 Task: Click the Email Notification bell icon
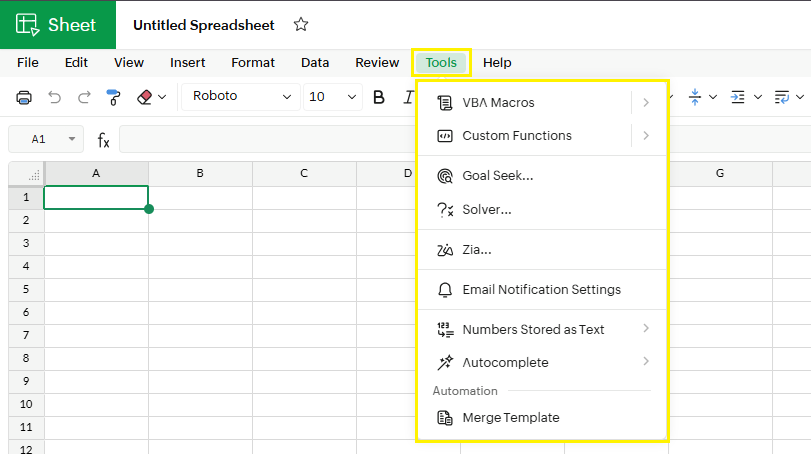point(445,290)
